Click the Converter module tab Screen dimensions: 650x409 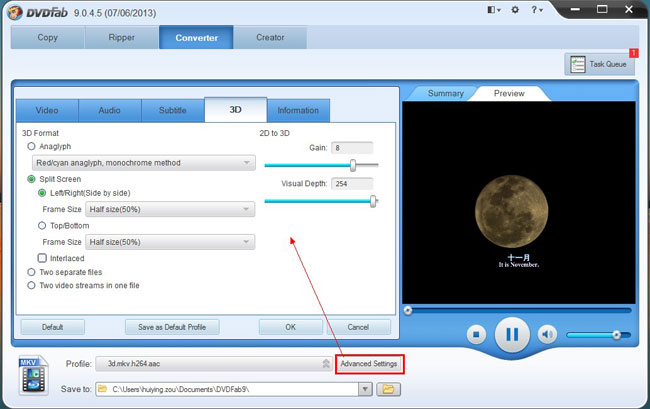[x=196, y=37]
